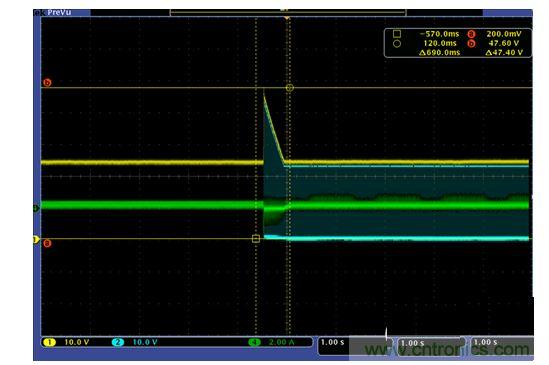
Task: Select the green channel badge beside 2.00 A
Action: (x=254, y=342)
